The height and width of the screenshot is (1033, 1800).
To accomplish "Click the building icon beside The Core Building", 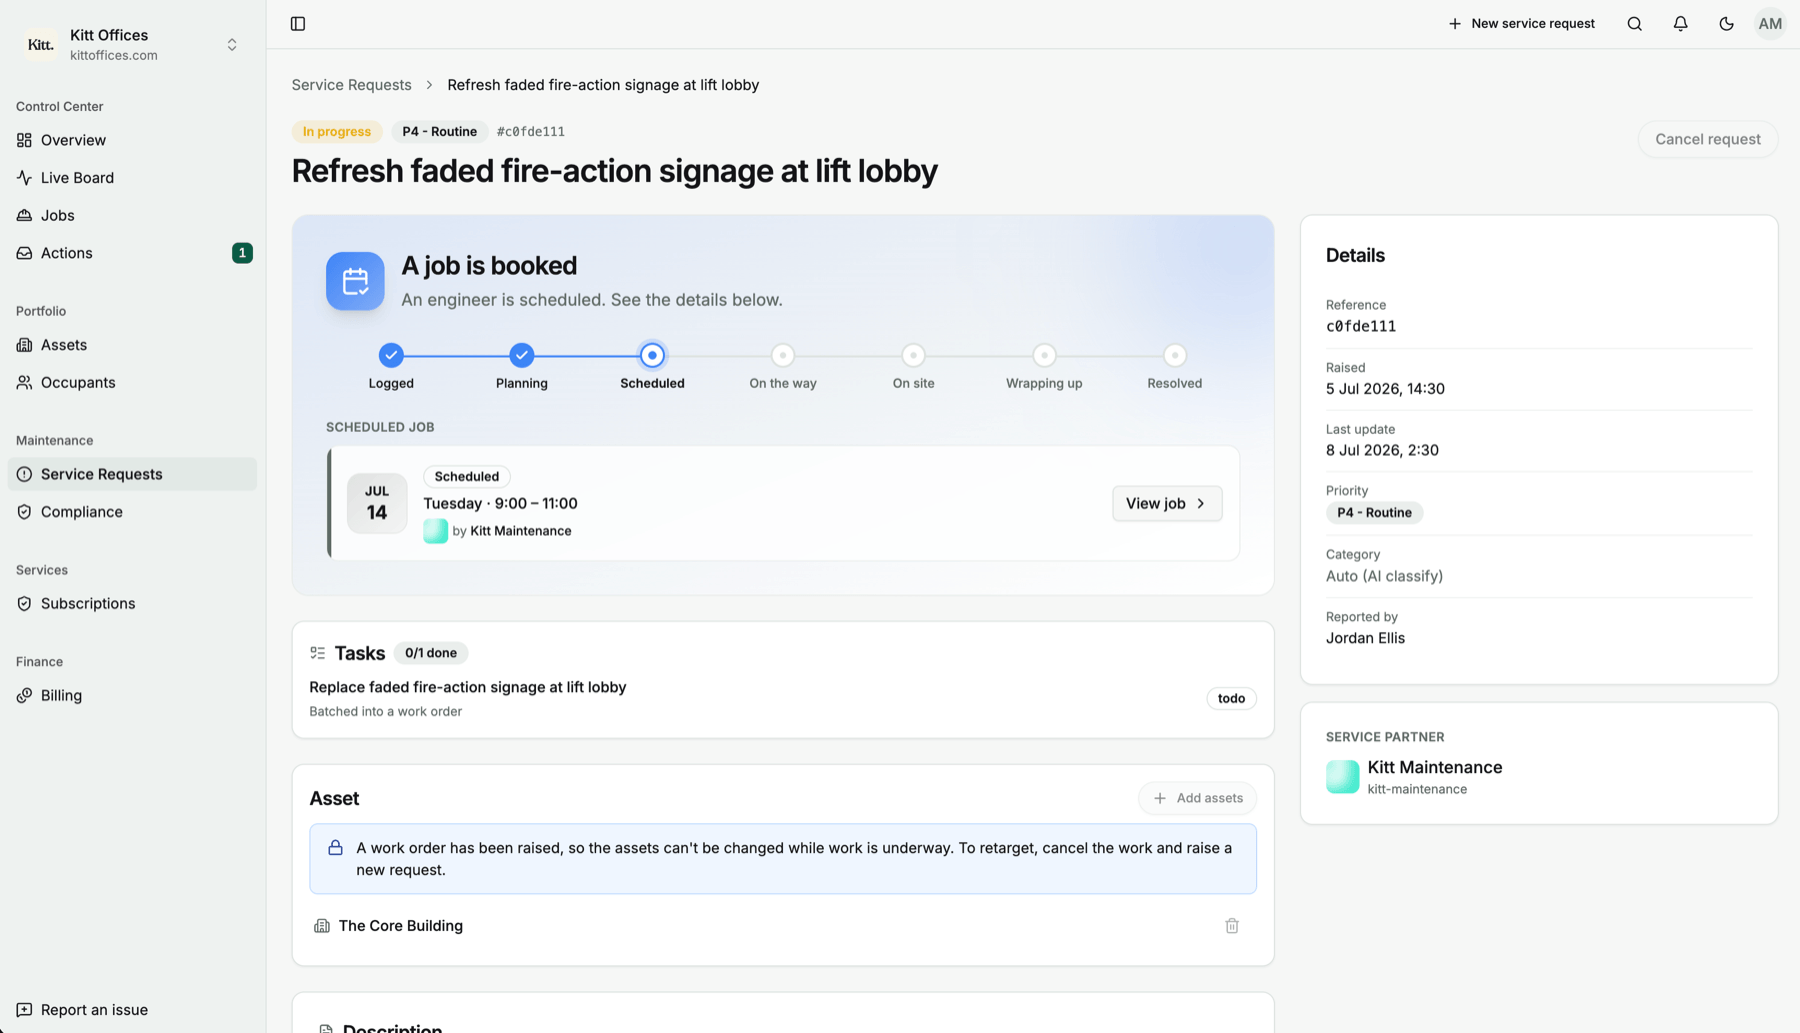I will click(x=322, y=926).
